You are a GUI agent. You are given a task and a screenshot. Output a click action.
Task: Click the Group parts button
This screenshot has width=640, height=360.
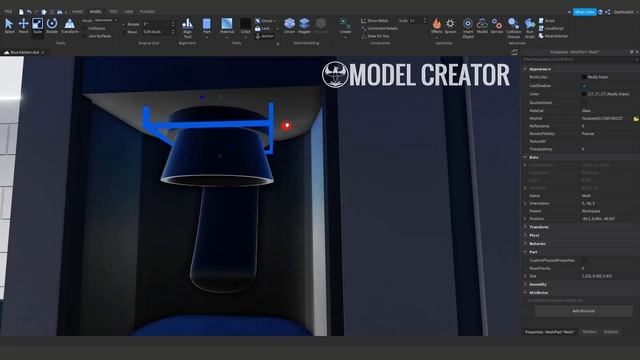[x=264, y=20]
